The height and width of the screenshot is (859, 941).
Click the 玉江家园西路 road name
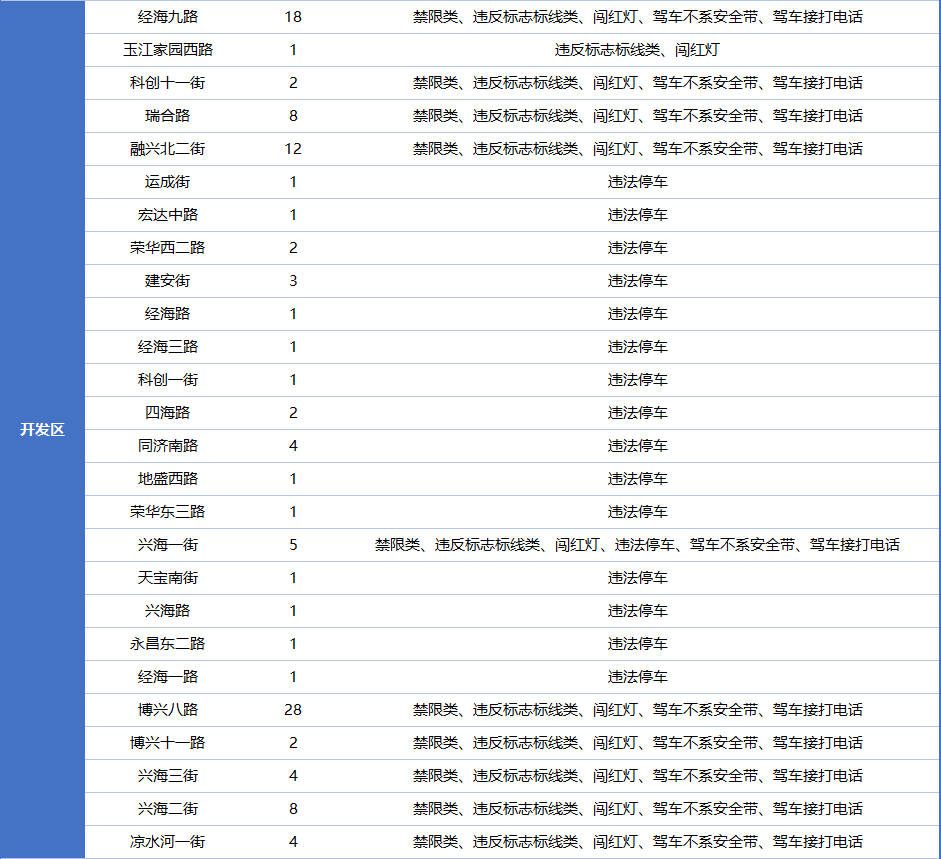point(167,50)
